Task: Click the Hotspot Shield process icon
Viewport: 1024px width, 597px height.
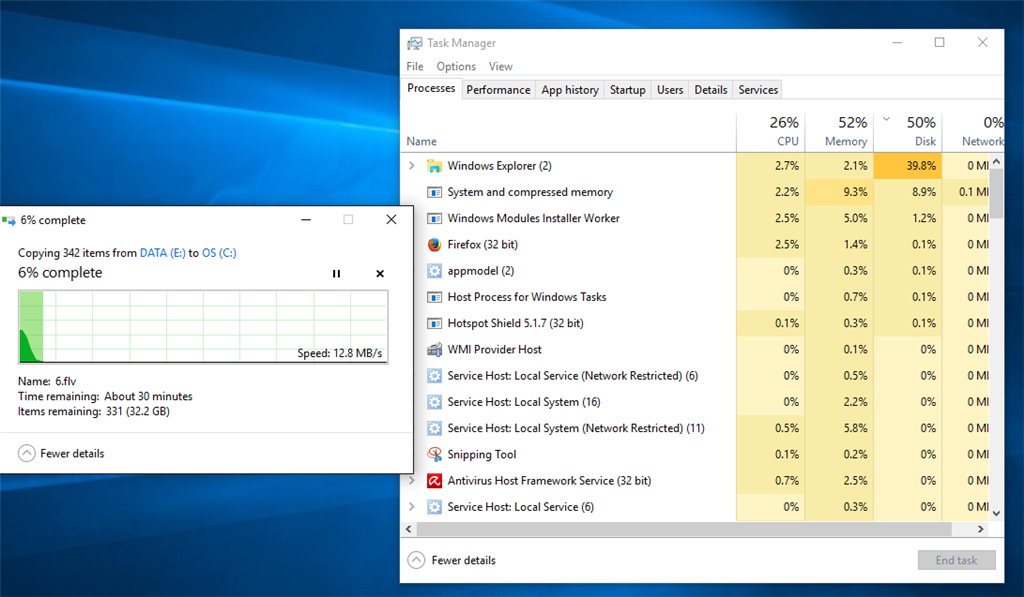Action: (434, 323)
